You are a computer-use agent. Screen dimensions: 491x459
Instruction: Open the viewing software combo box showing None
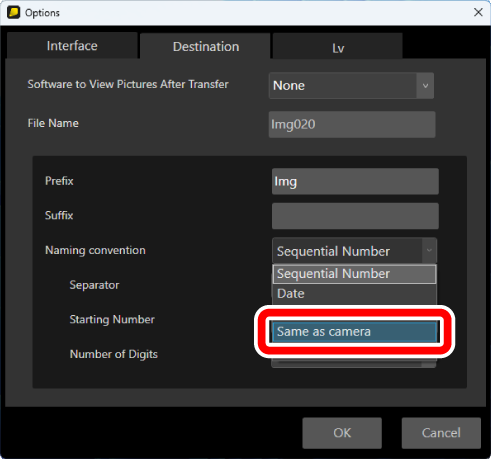[351, 86]
